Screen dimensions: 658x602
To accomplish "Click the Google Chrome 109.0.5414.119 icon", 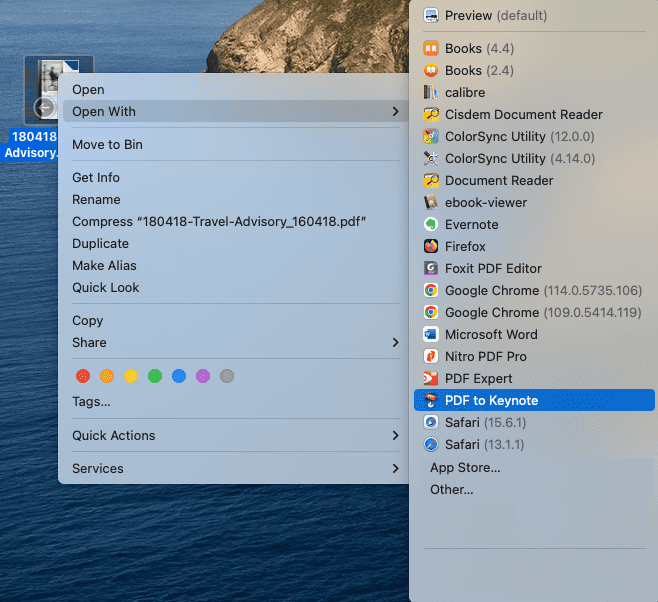I will point(431,312).
